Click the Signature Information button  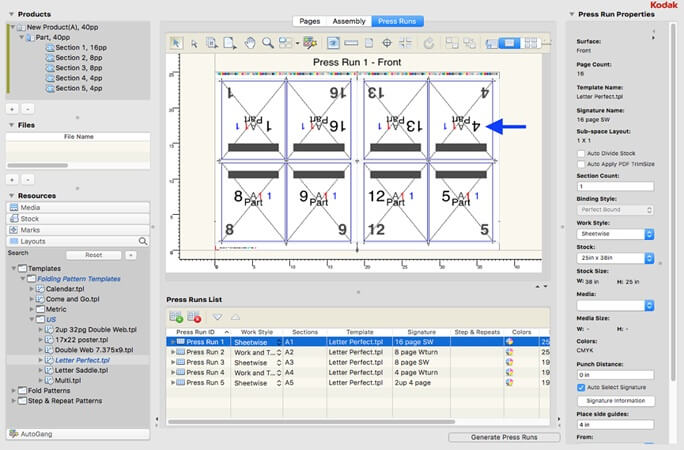616,401
